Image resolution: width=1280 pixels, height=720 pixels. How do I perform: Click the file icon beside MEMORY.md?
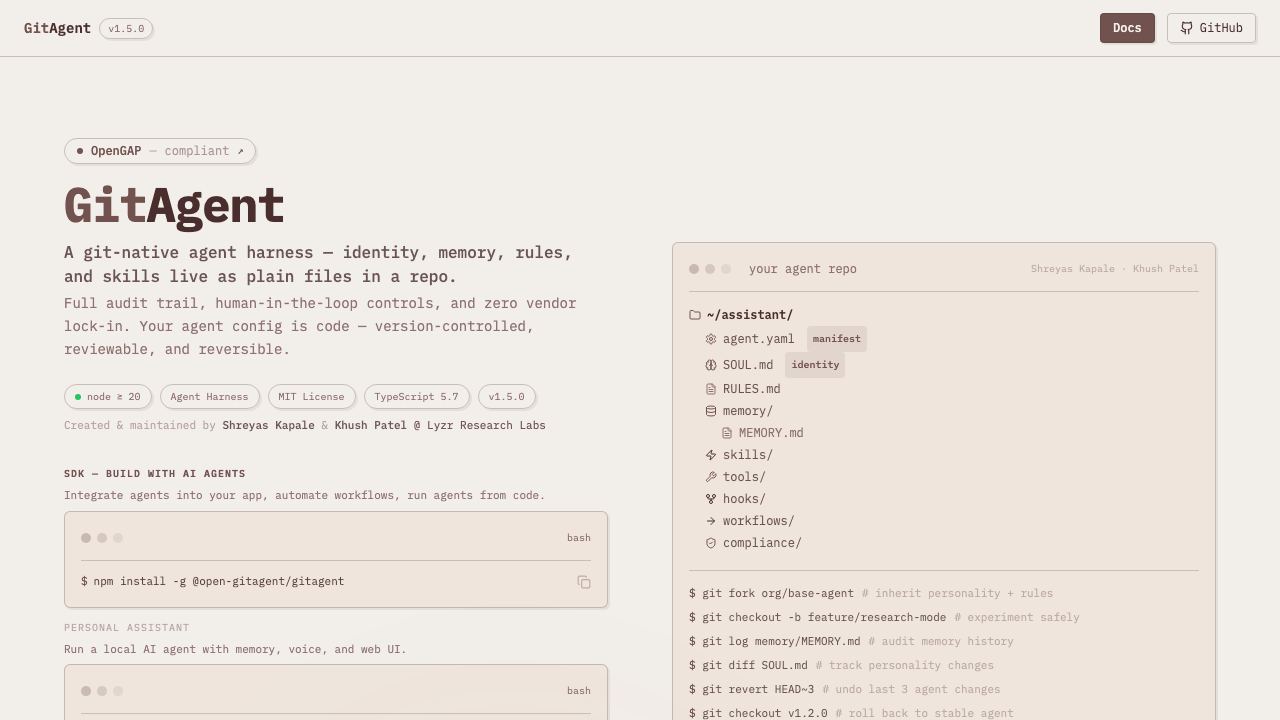727,433
